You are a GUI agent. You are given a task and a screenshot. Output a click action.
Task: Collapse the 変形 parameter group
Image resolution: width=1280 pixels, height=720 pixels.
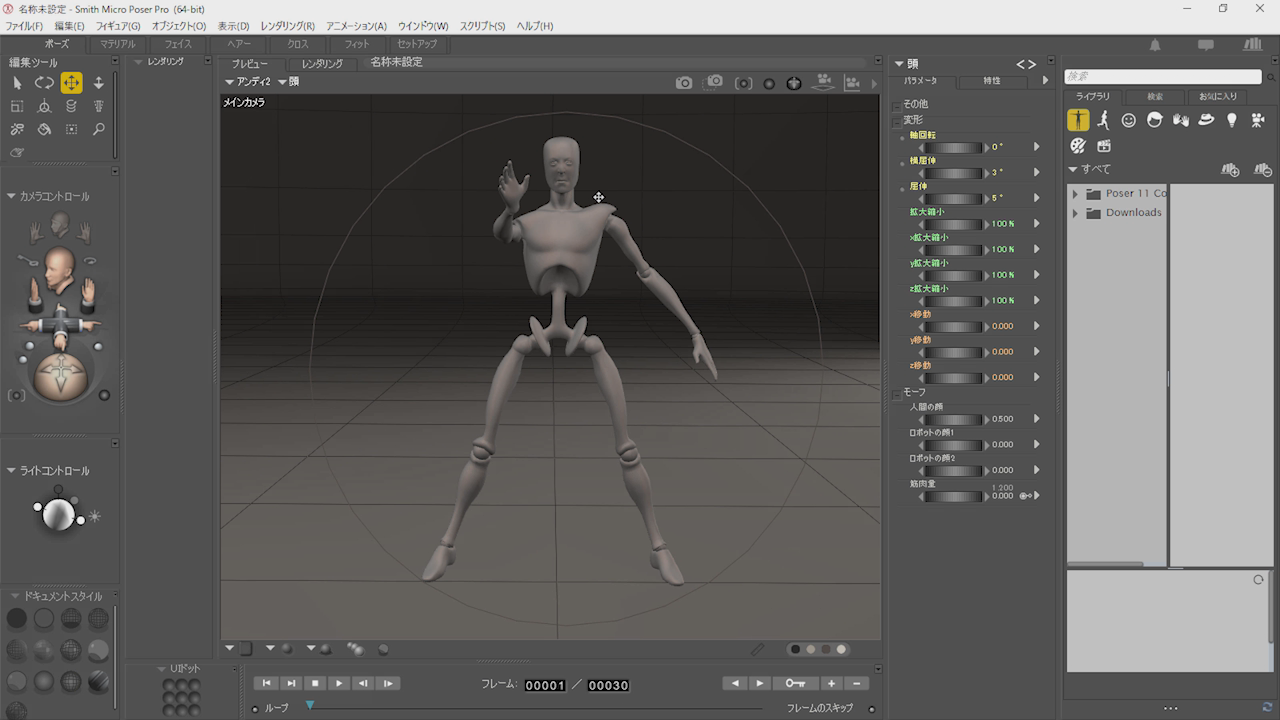(897, 121)
